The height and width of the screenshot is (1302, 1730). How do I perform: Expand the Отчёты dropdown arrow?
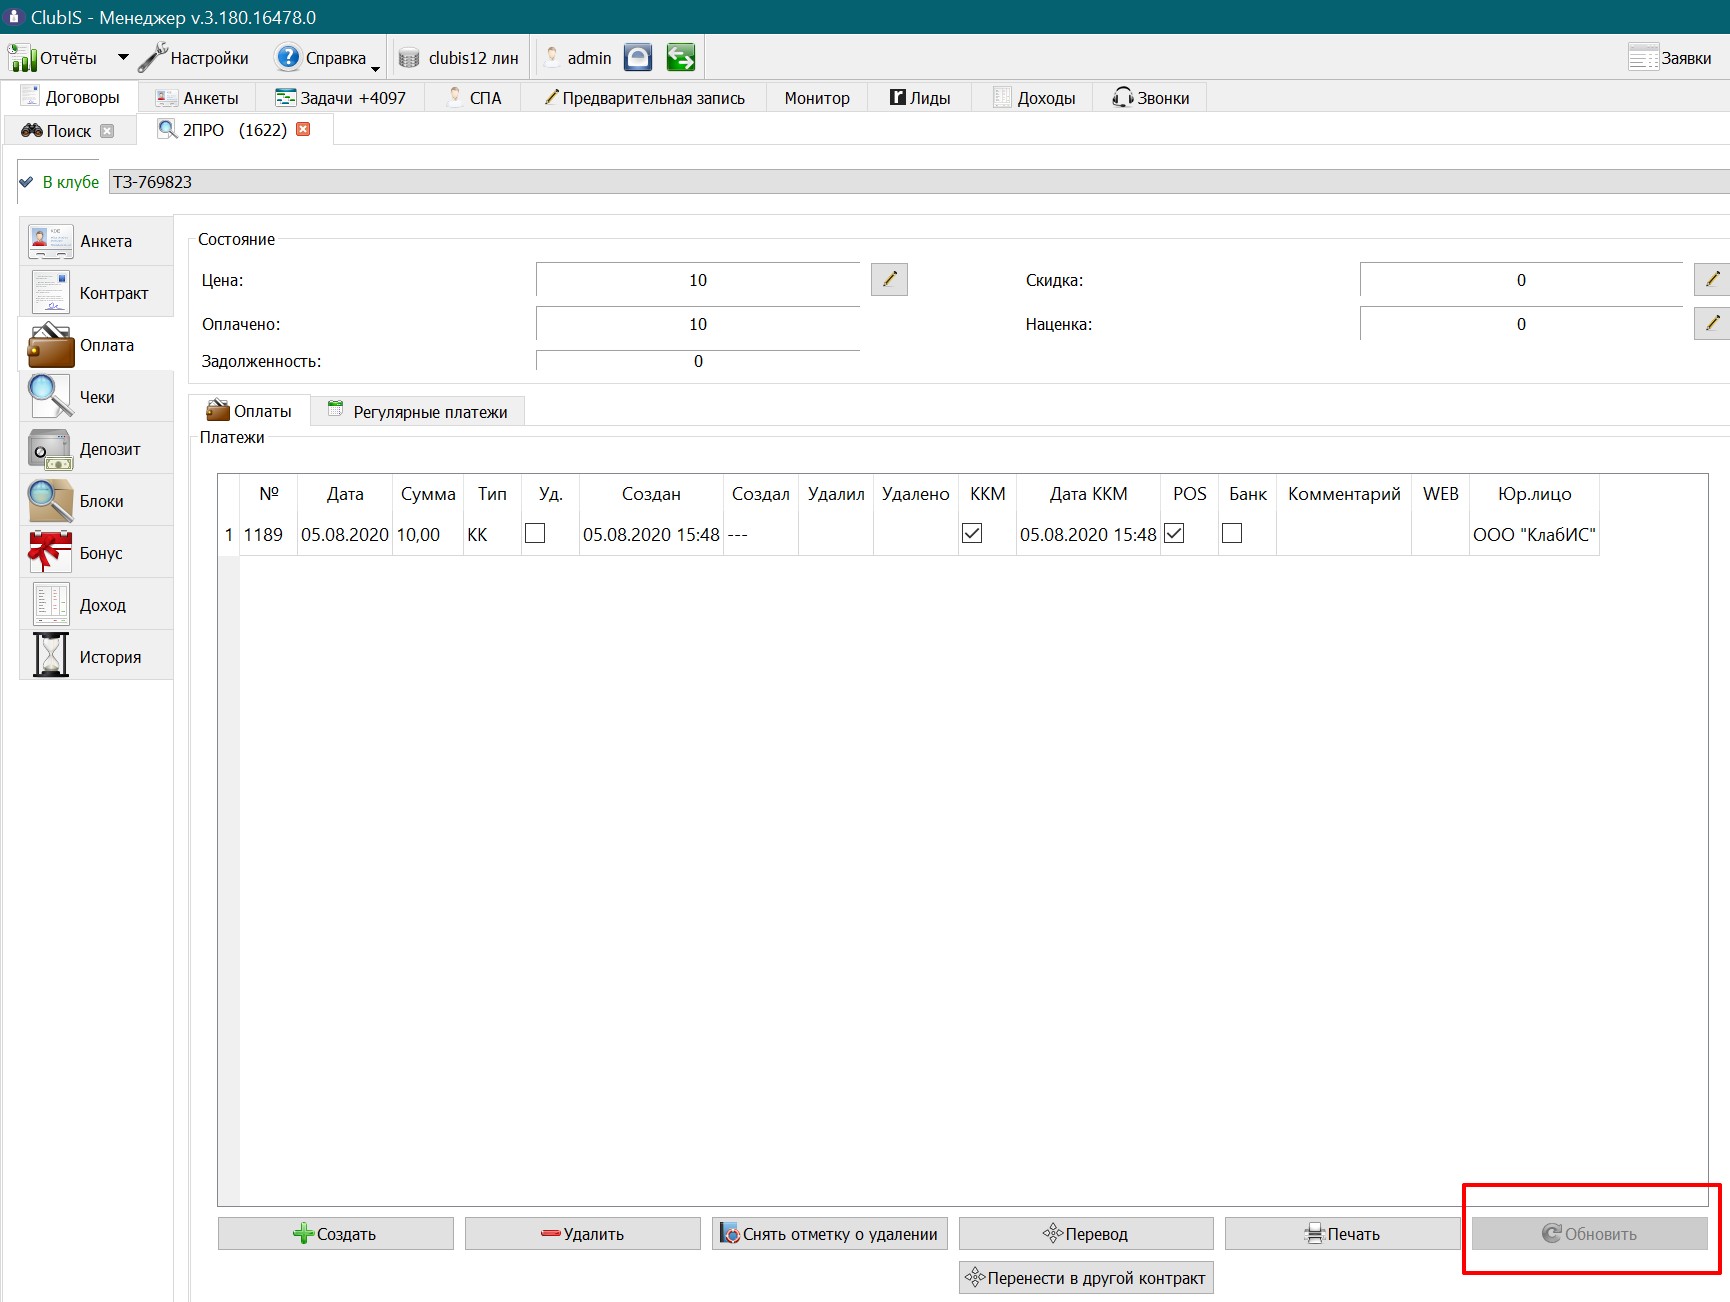(123, 58)
